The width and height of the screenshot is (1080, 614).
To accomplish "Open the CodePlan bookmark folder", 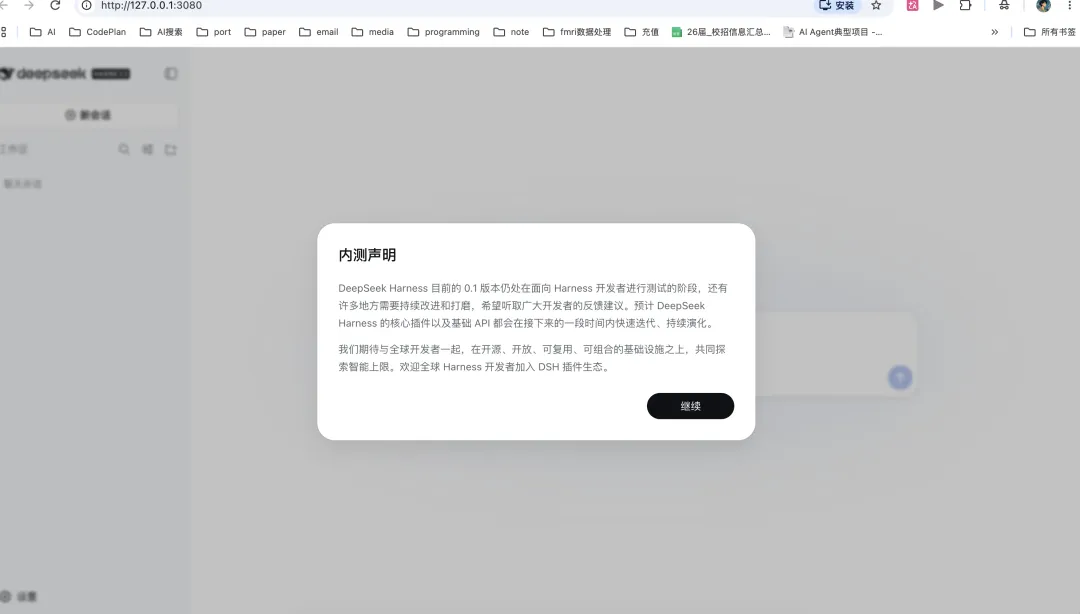I will tap(98, 32).
